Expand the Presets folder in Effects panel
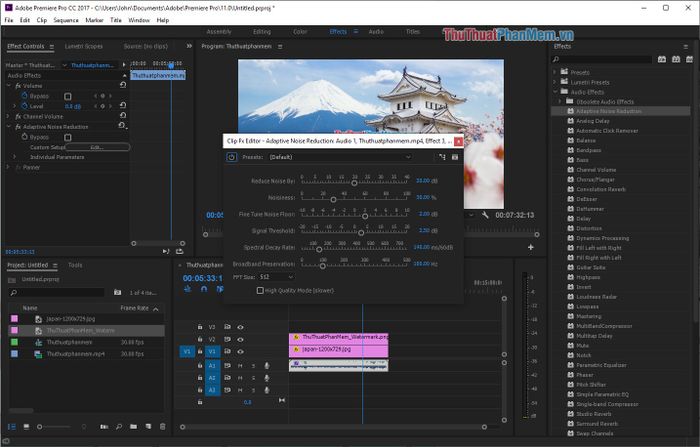 [x=555, y=72]
